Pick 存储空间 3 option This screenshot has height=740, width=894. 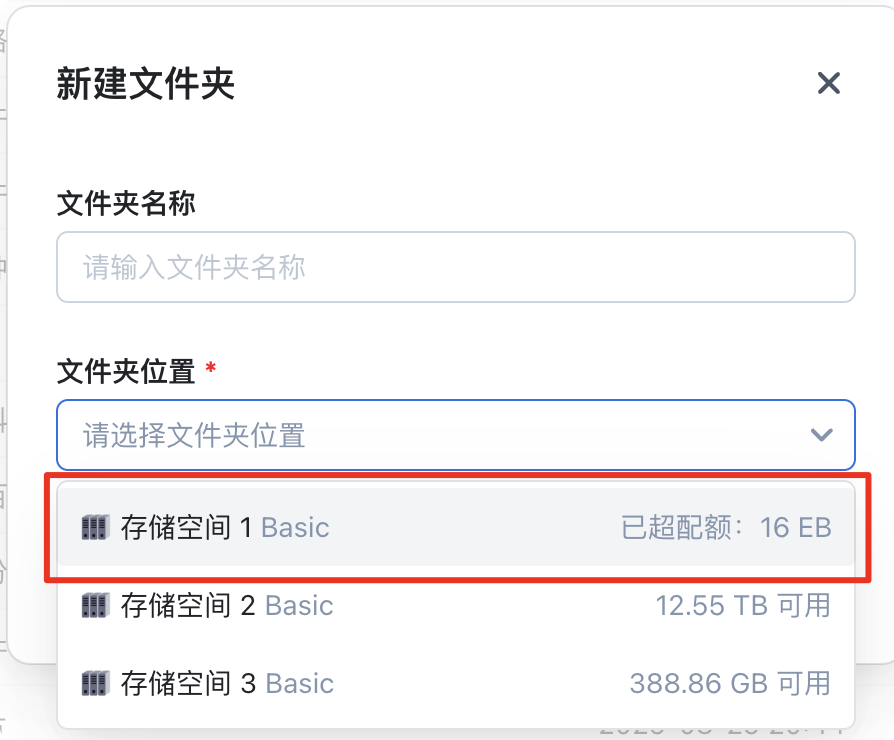click(188, 683)
